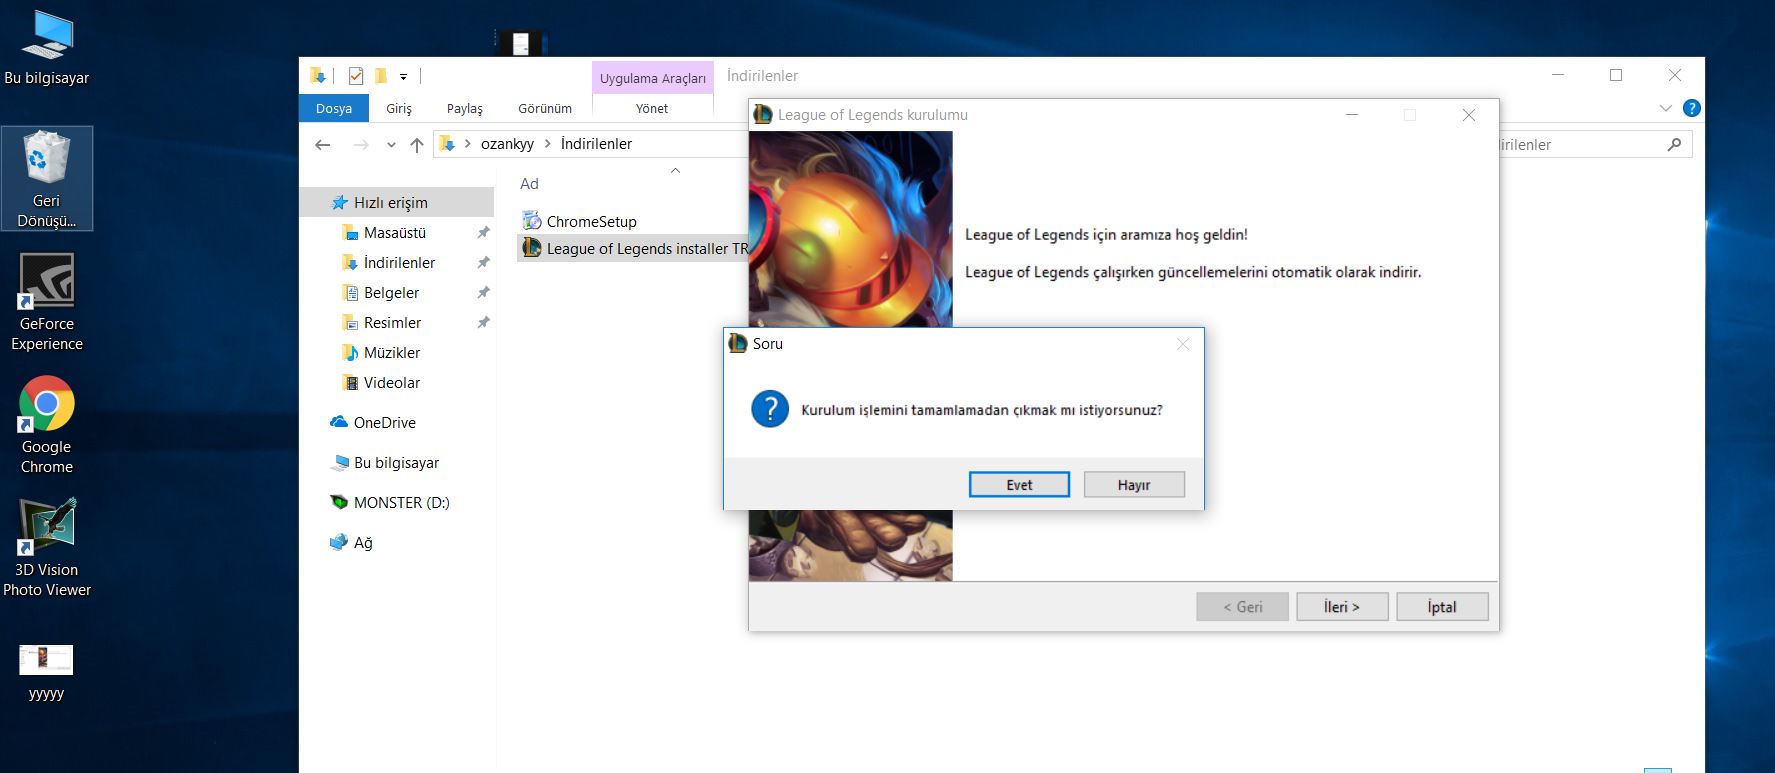Open 3D Vision Photo Viewer shortcut

47,548
